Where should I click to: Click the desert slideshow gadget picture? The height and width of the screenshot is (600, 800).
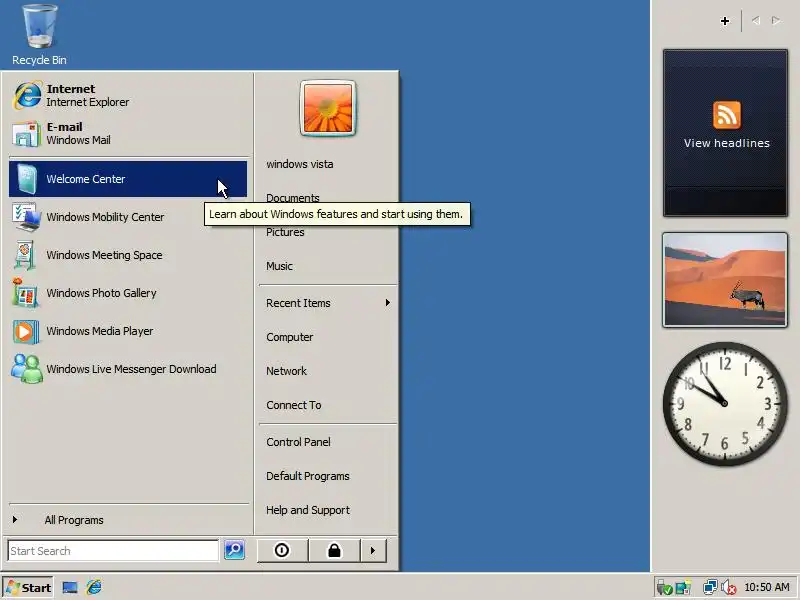[x=725, y=280]
